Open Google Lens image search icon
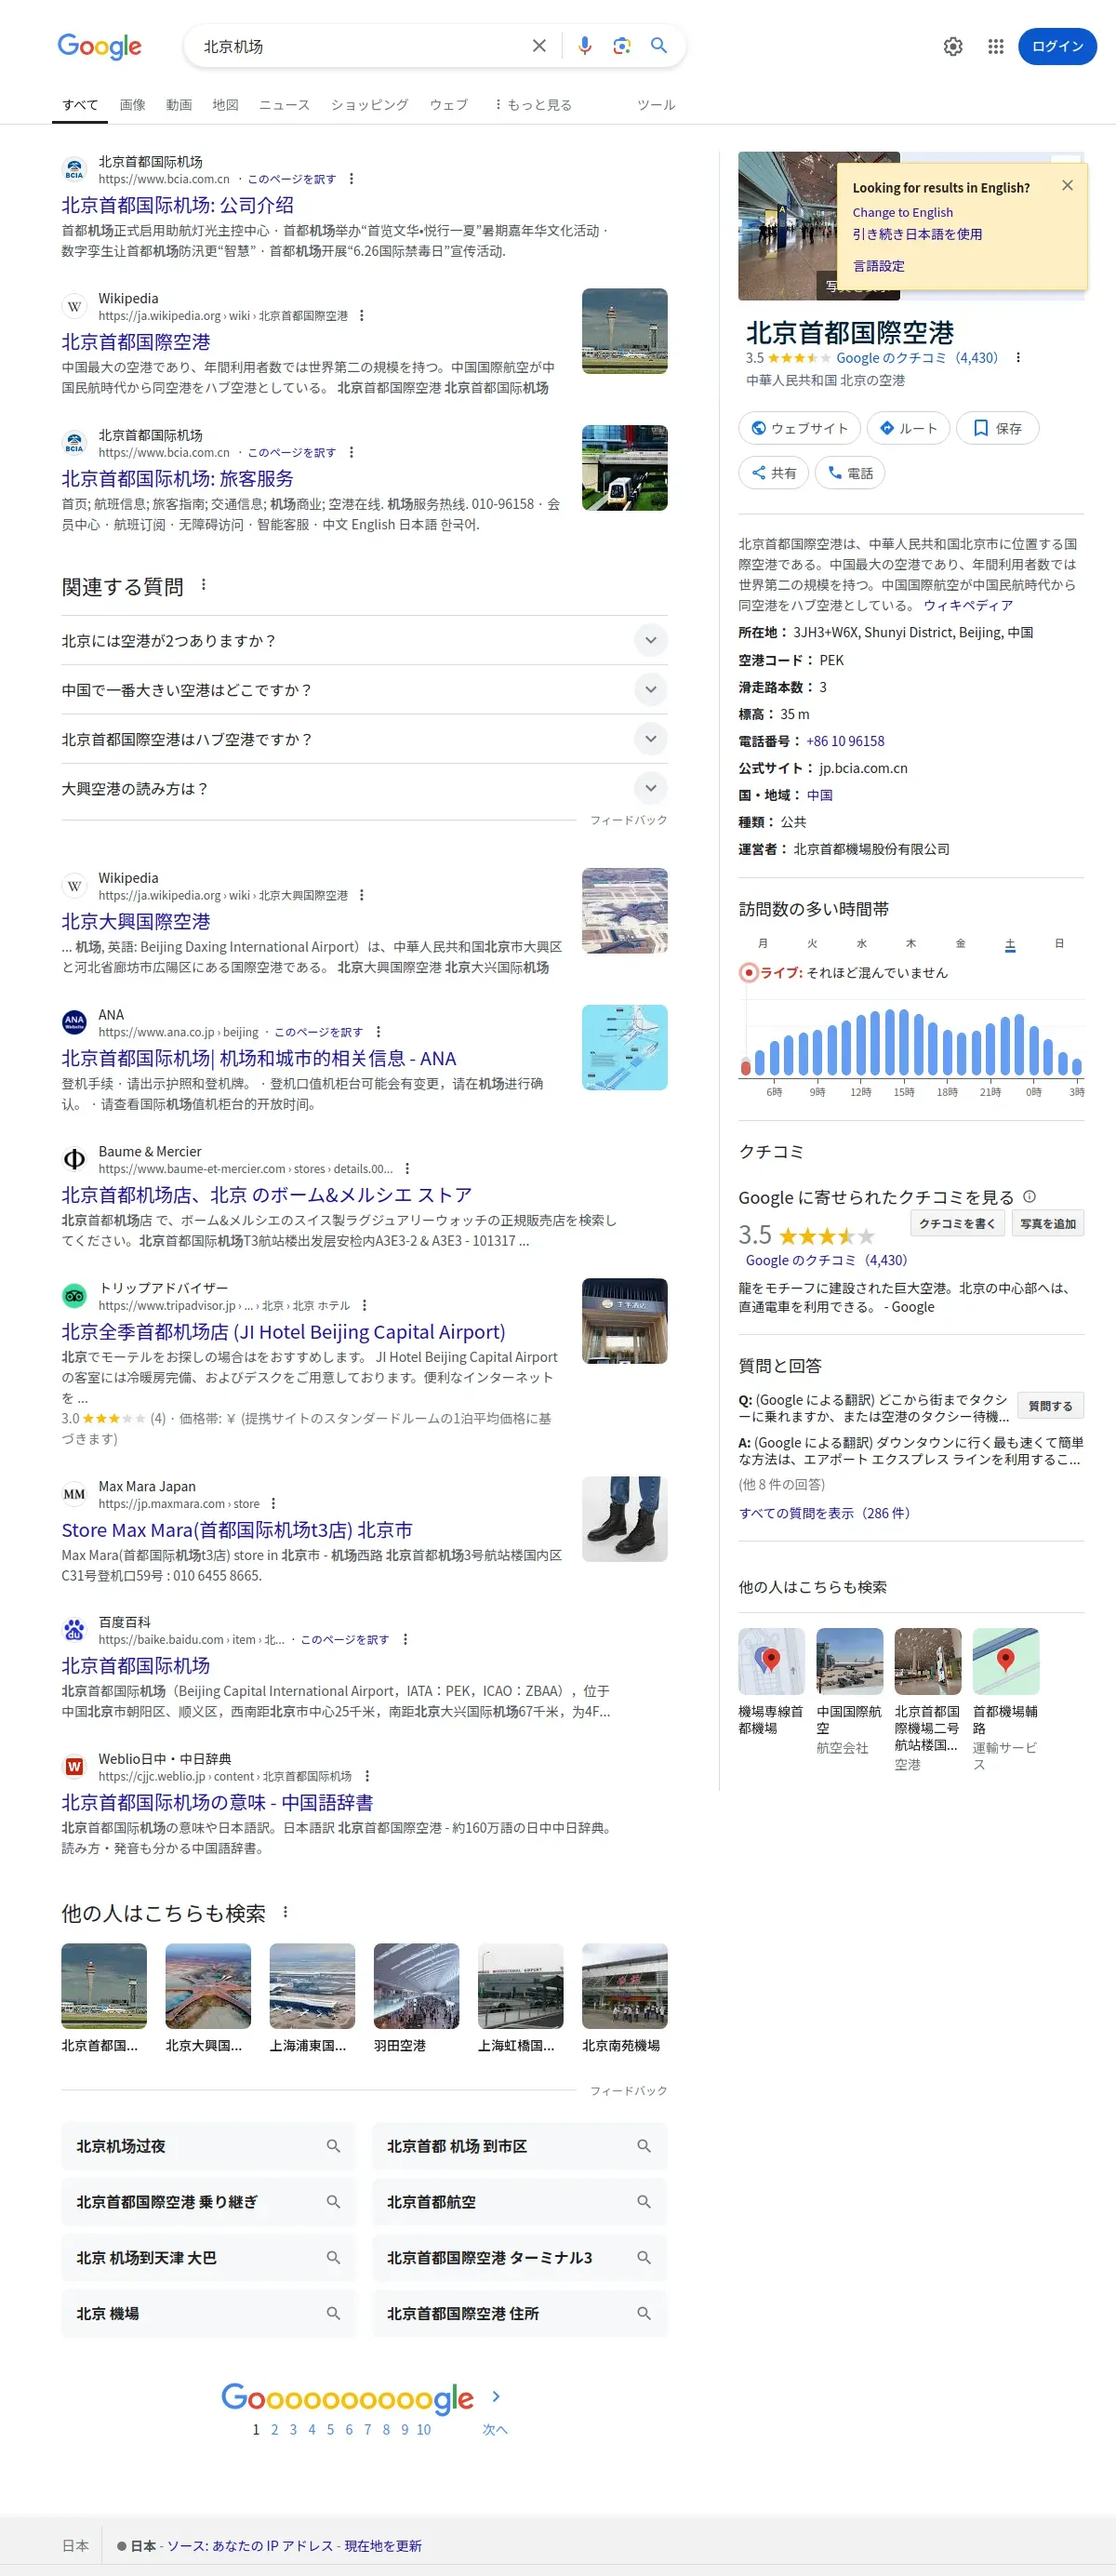The image size is (1116, 2576). 622,46
